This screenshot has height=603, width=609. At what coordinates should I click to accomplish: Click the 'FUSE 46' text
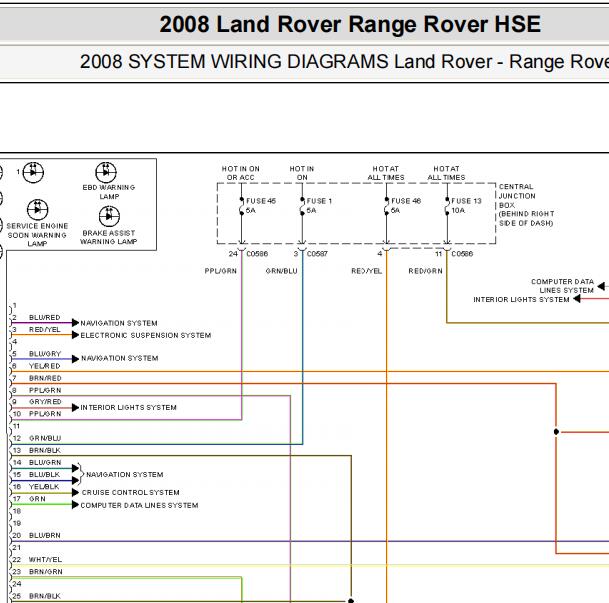(x=406, y=201)
